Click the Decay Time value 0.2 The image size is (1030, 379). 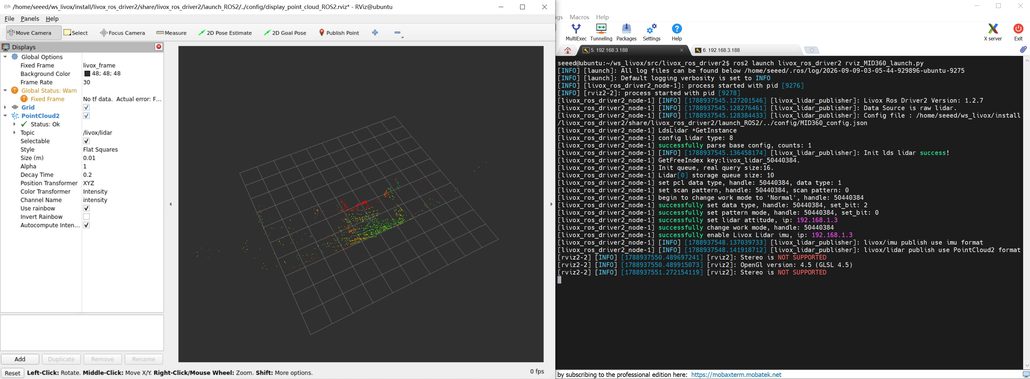pos(87,175)
